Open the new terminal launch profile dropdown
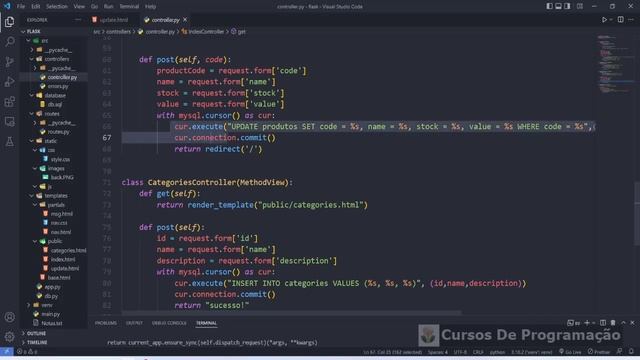 point(593,323)
